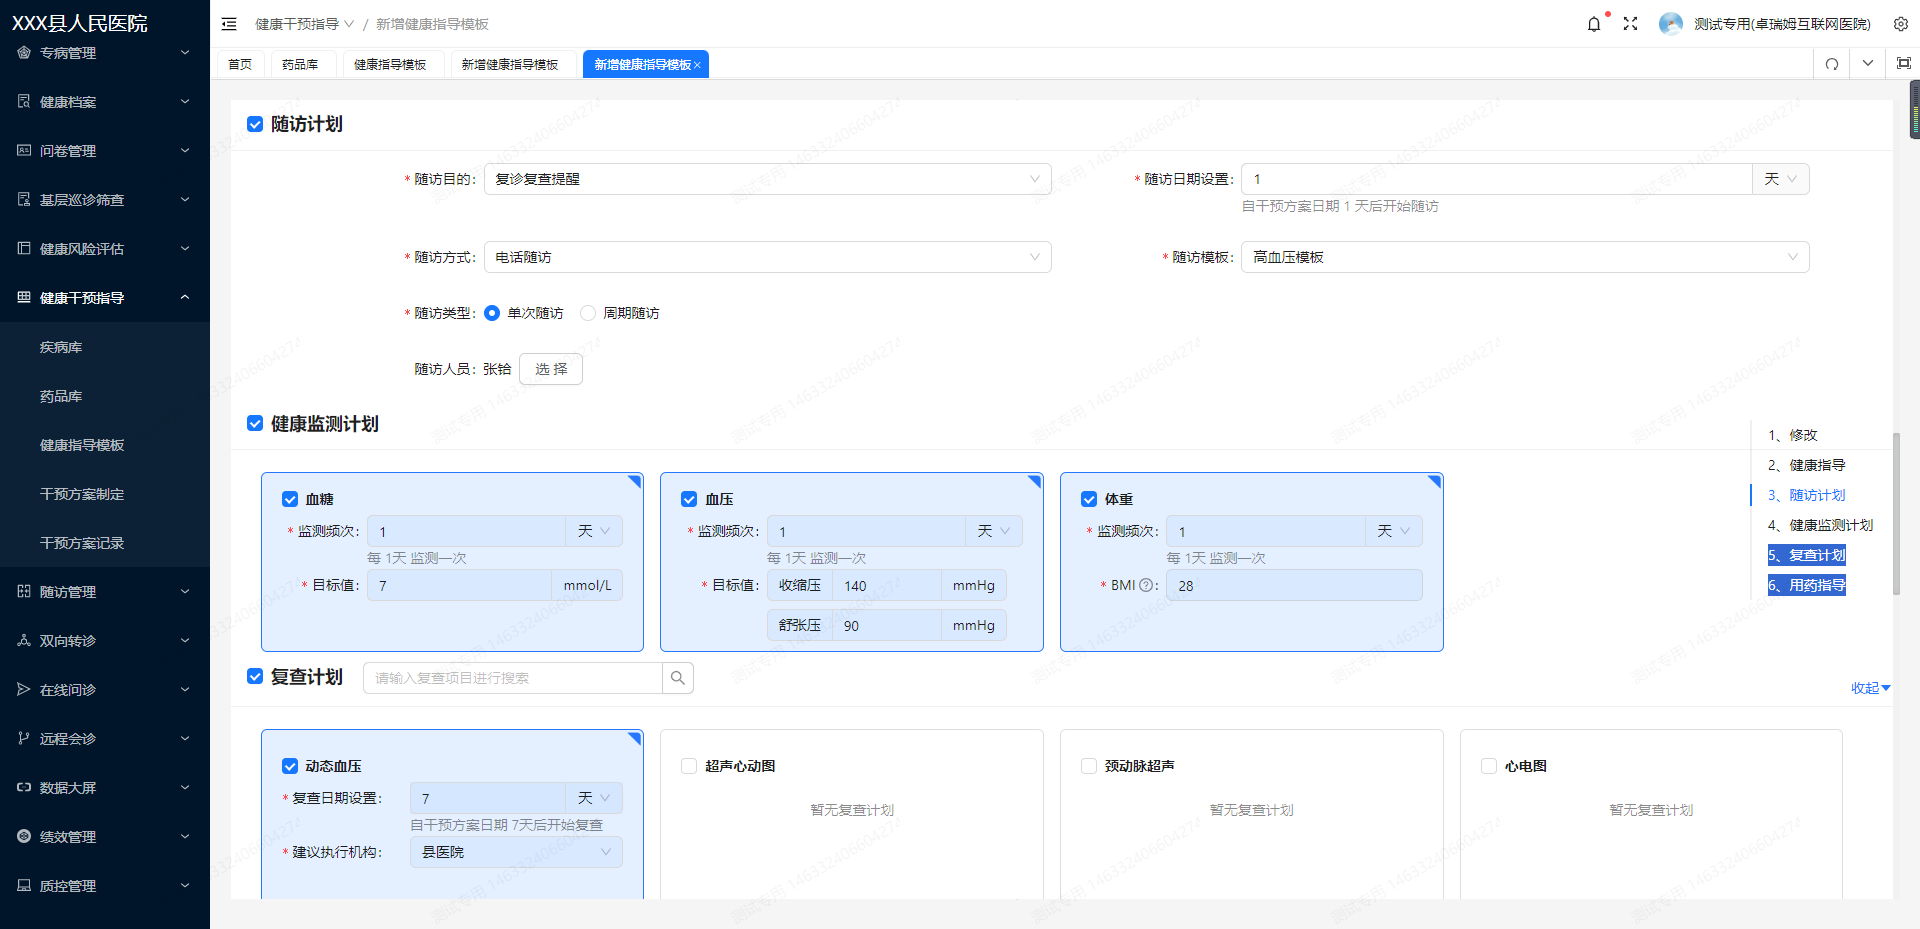Click the 收起 collapse link
Screen dimensions: 1920x929
[x=1869, y=688]
